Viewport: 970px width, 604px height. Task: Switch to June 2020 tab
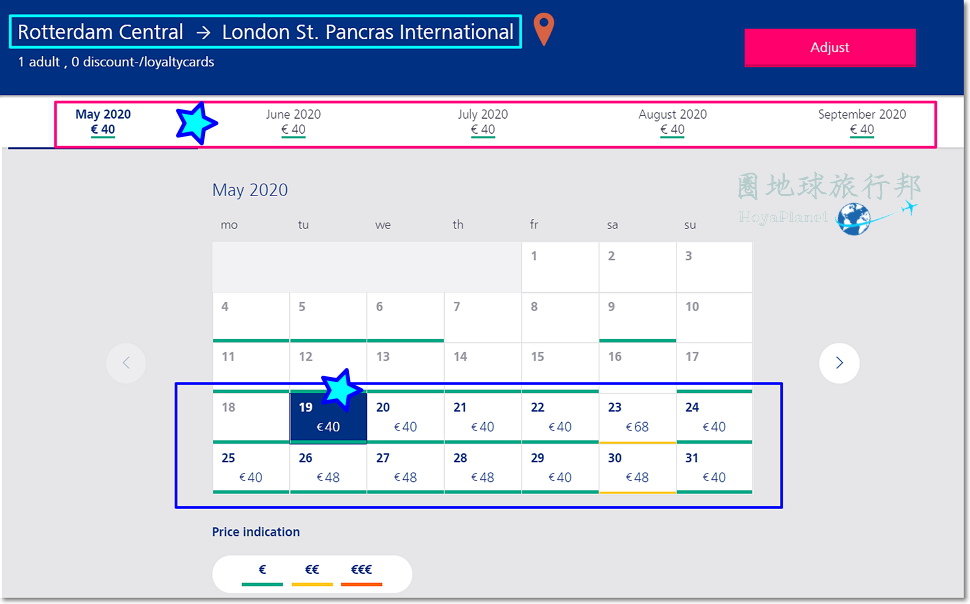[x=293, y=122]
